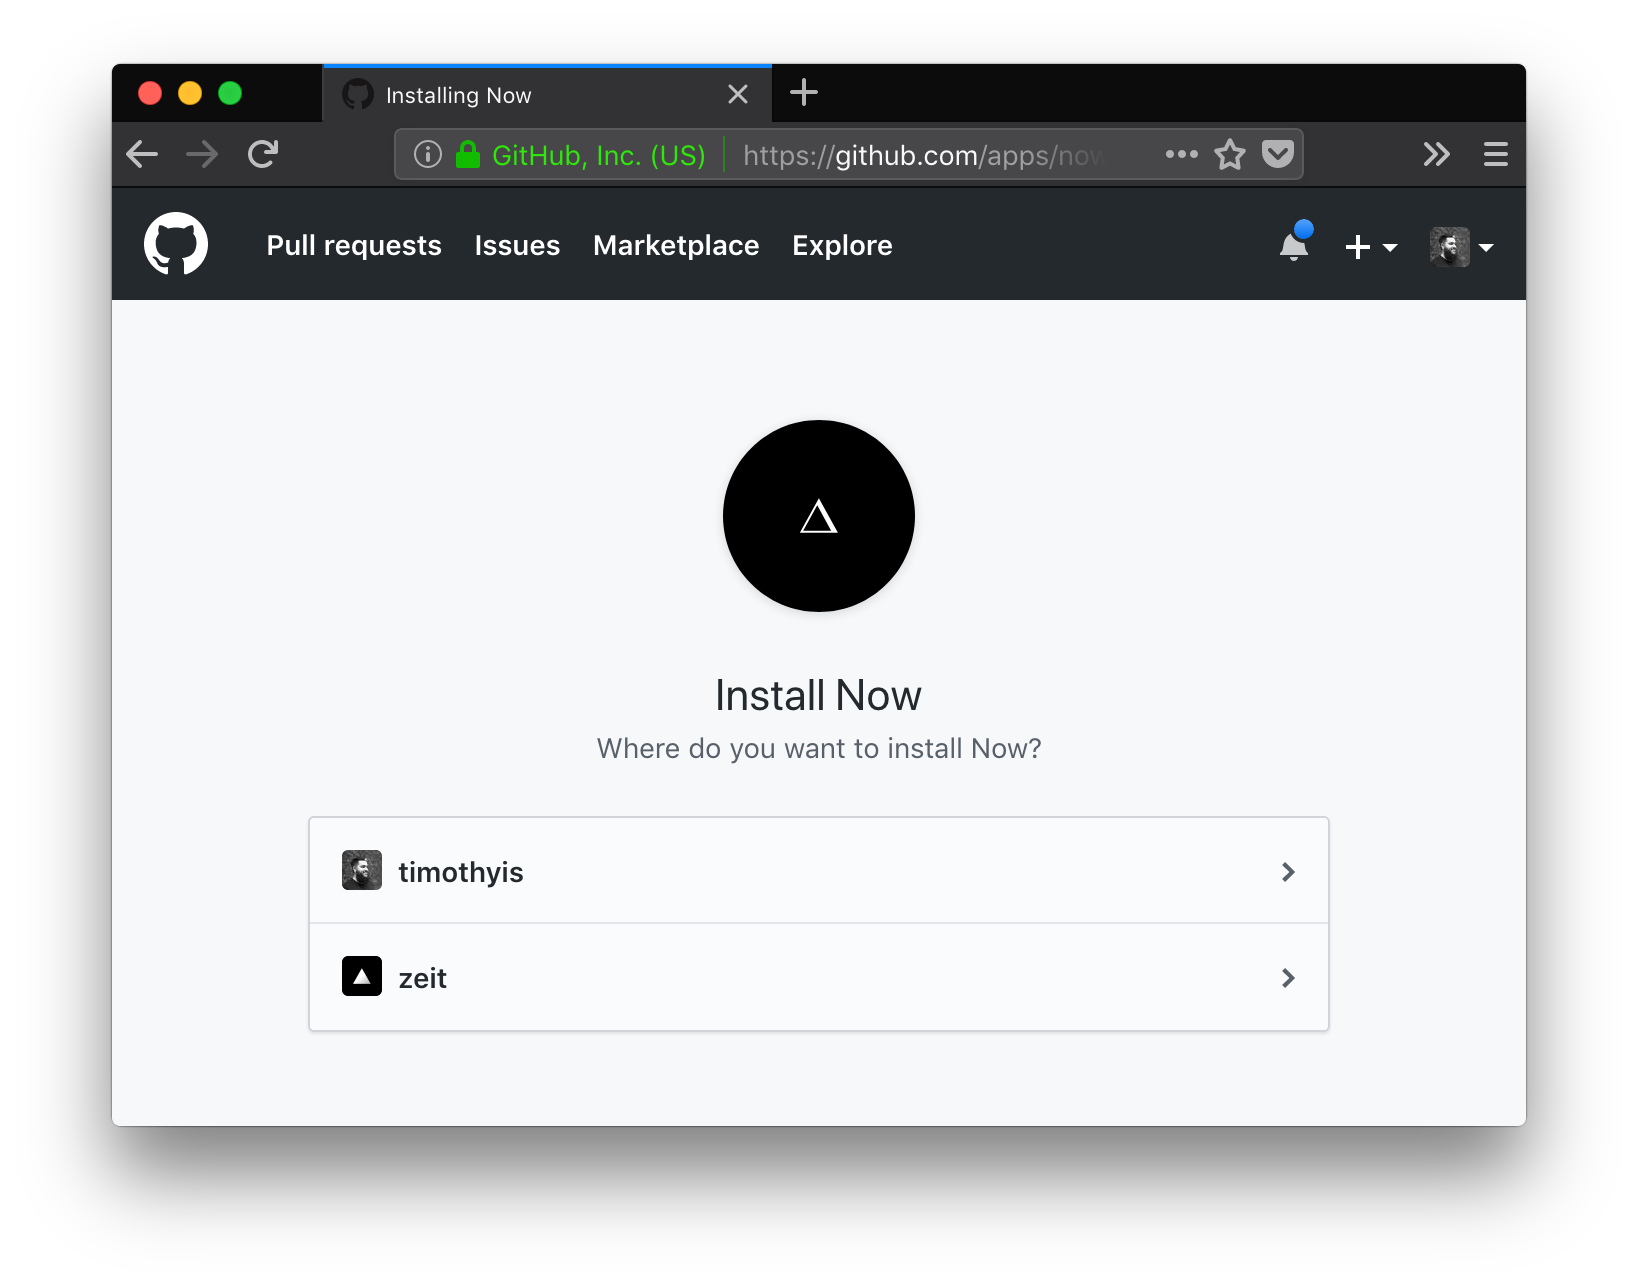Click the browser forward arrow
The width and height of the screenshot is (1638, 1286).
coord(202,154)
